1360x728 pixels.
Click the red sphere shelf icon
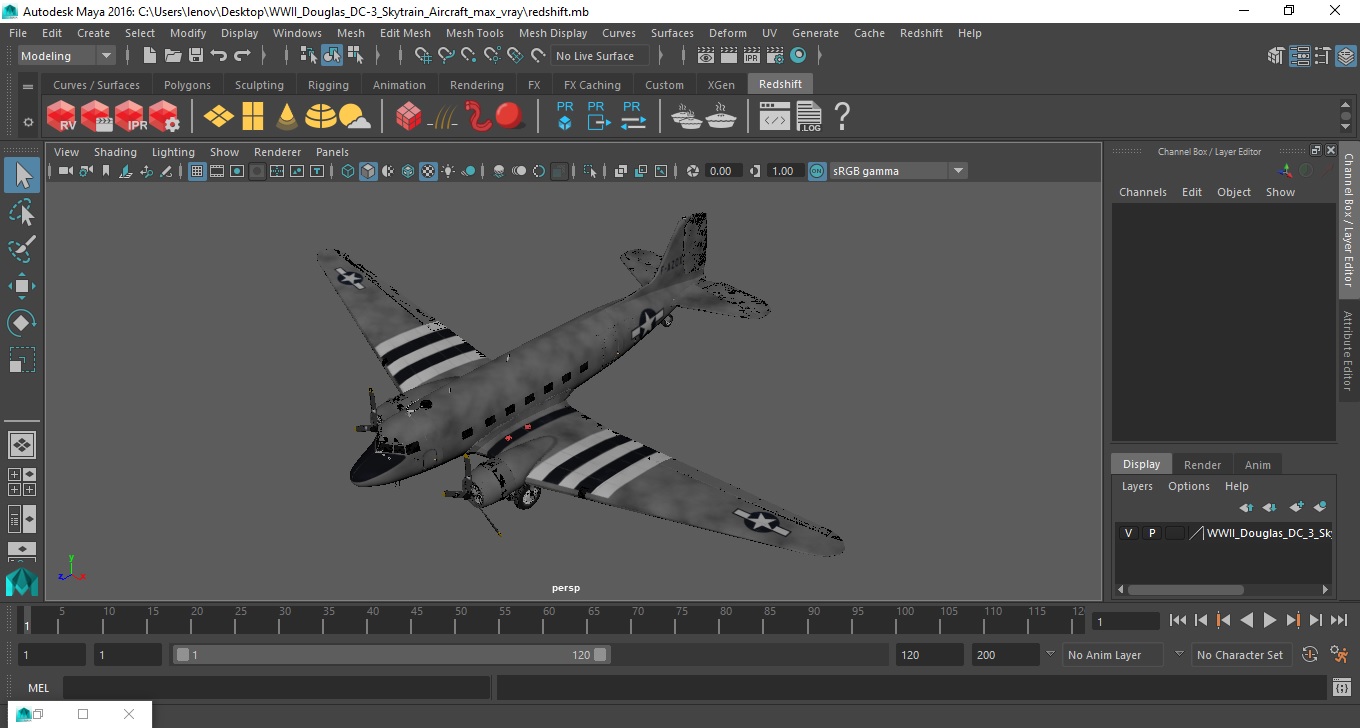point(510,116)
